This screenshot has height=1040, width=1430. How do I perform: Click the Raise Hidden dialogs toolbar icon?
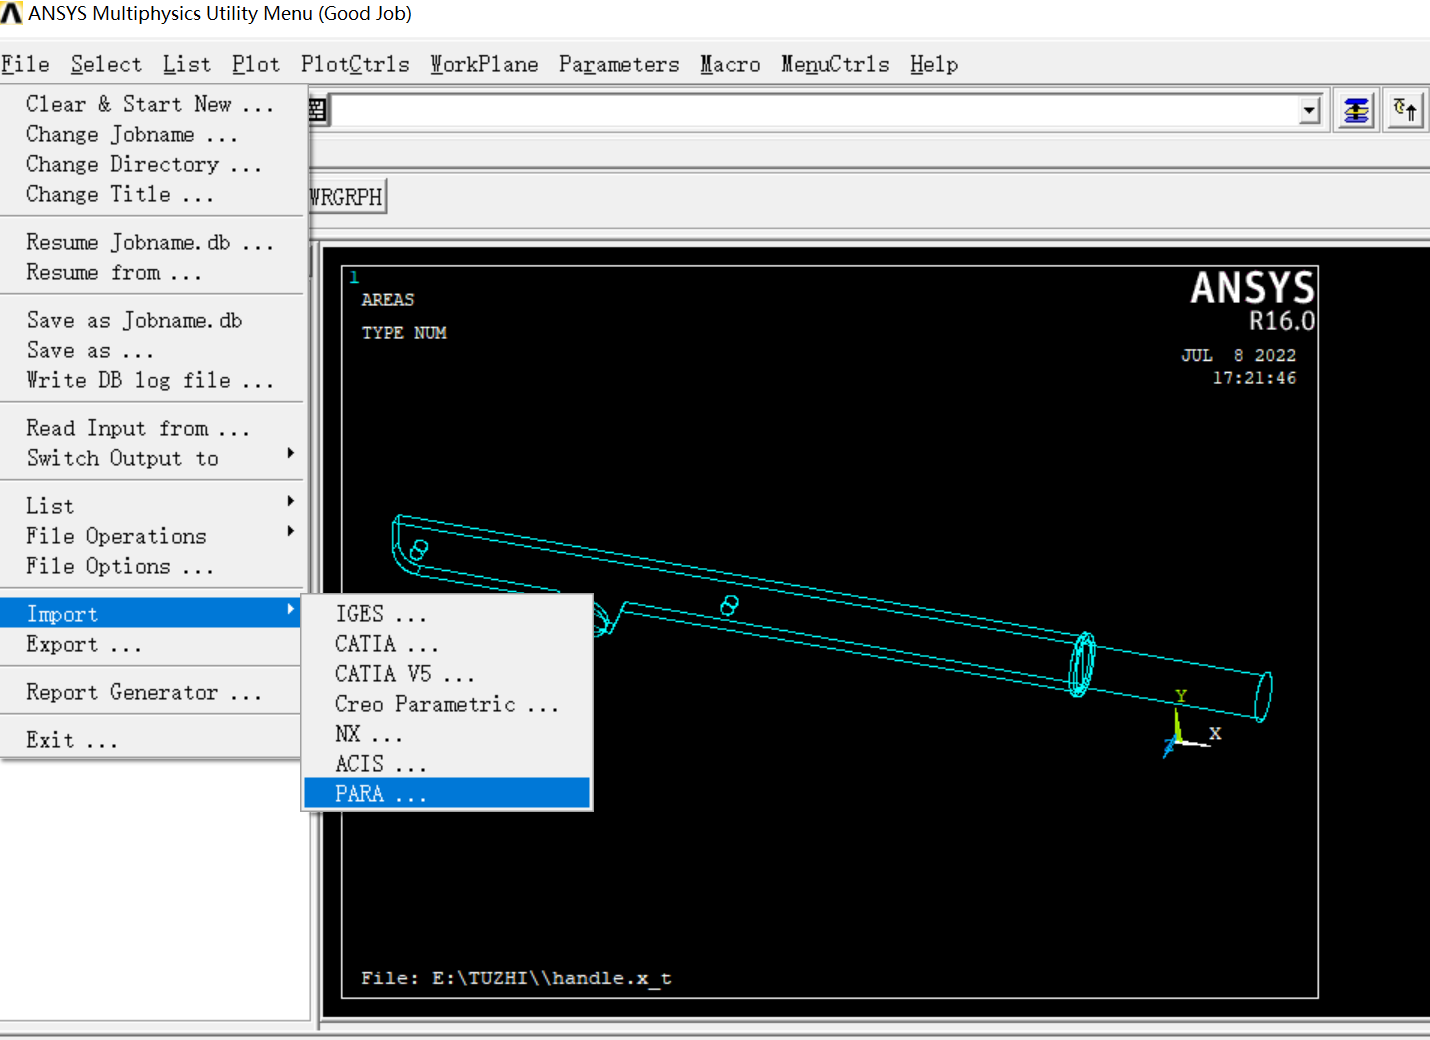(1355, 110)
